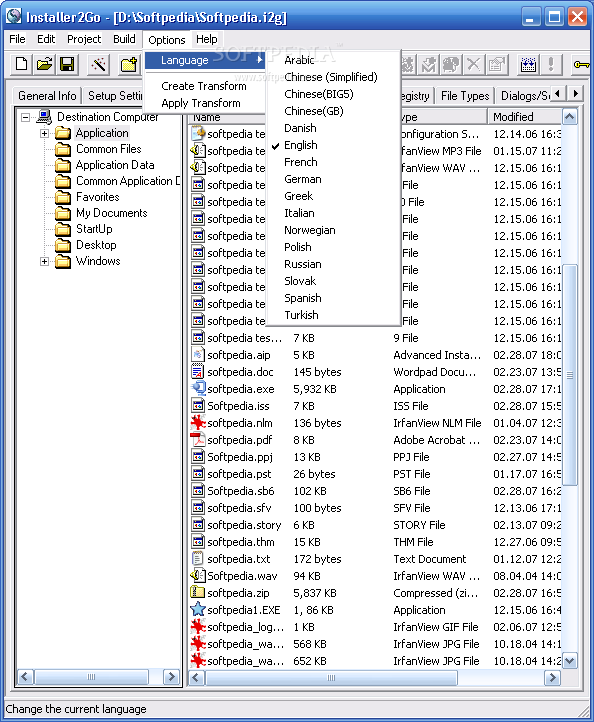
Task: Open the Project menu
Action: tap(84, 39)
